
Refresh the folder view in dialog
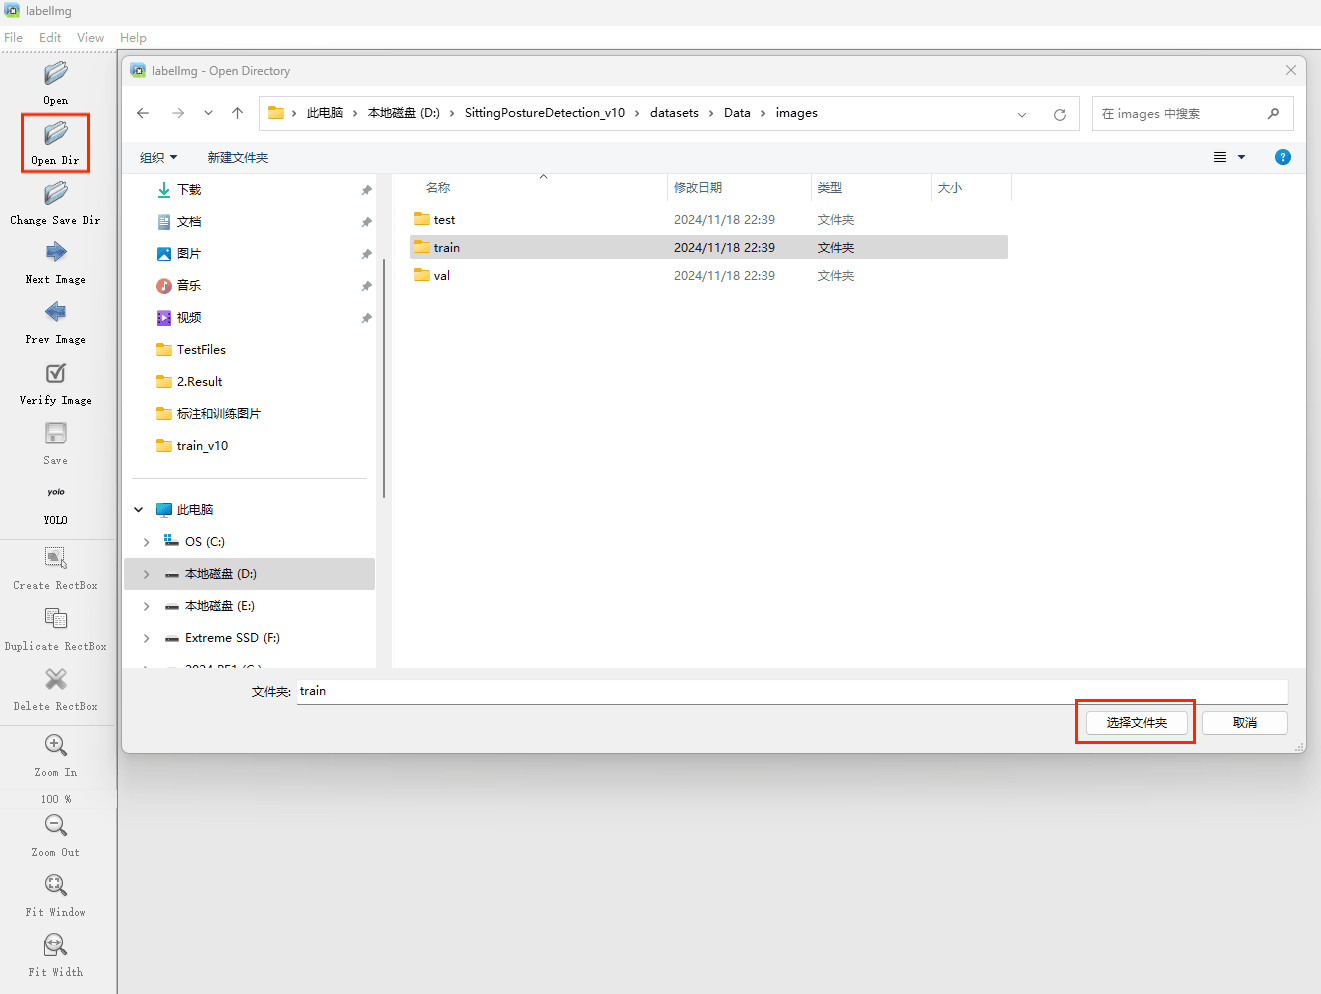[1059, 114]
